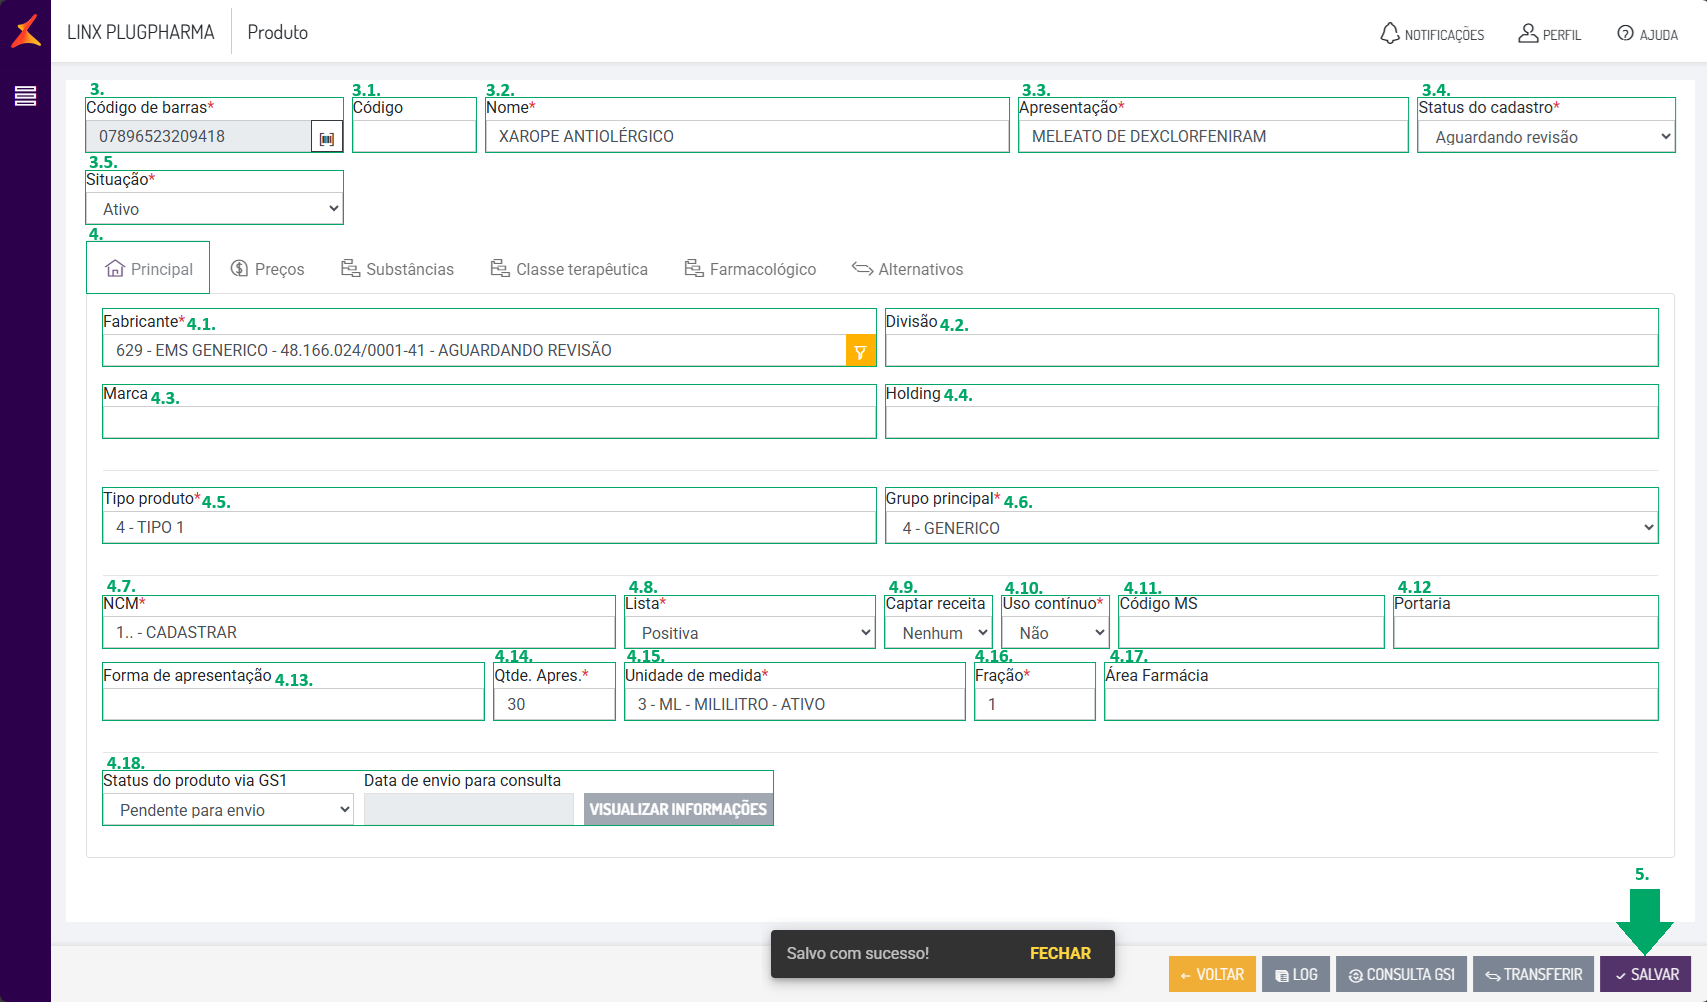The height and width of the screenshot is (1002, 1707).
Task: Click the Linx logo icon
Action: (26, 31)
